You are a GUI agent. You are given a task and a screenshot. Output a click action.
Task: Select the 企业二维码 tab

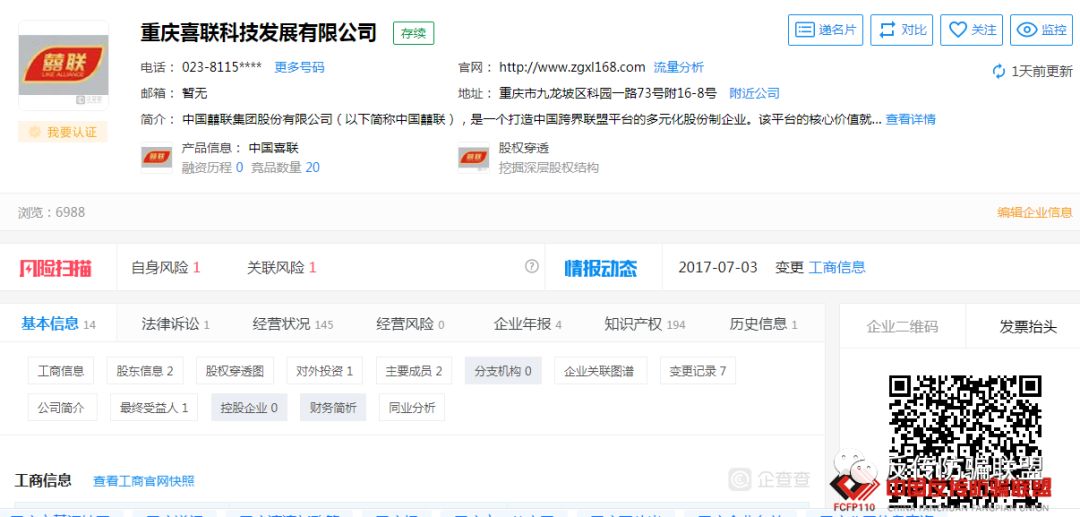pyautogui.click(x=902, y=326)
